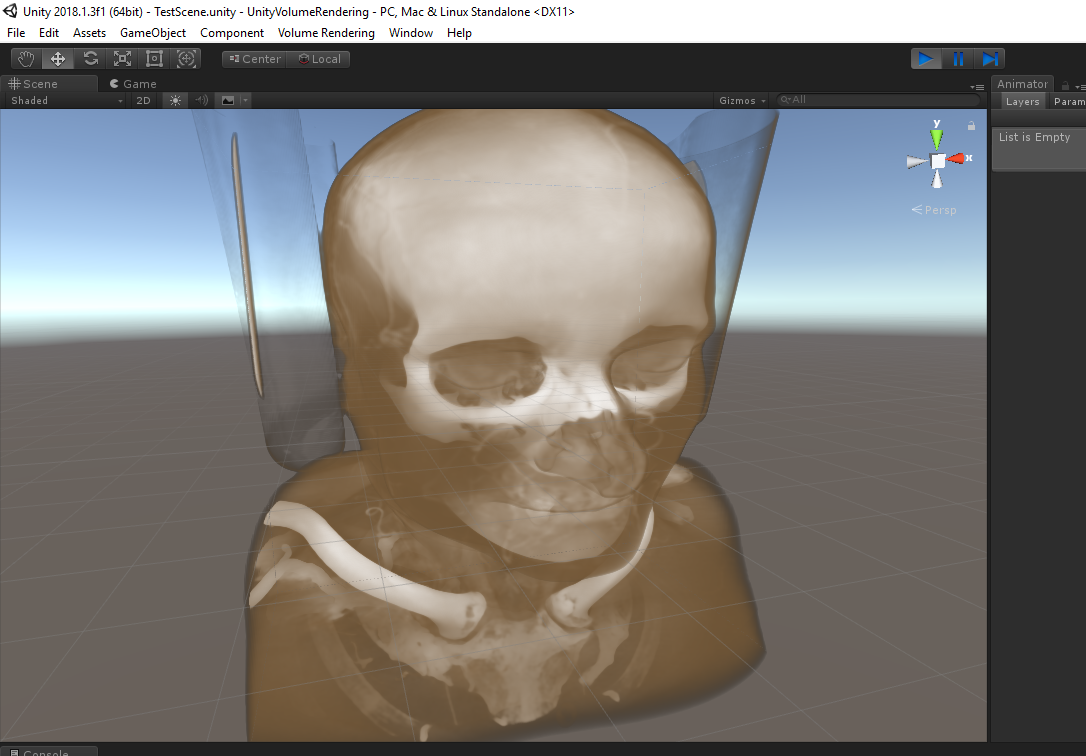Toggle scene lighting sun icon
Image resolution: width=1086 pixels, height=756 pixels.
click(175, 100)
